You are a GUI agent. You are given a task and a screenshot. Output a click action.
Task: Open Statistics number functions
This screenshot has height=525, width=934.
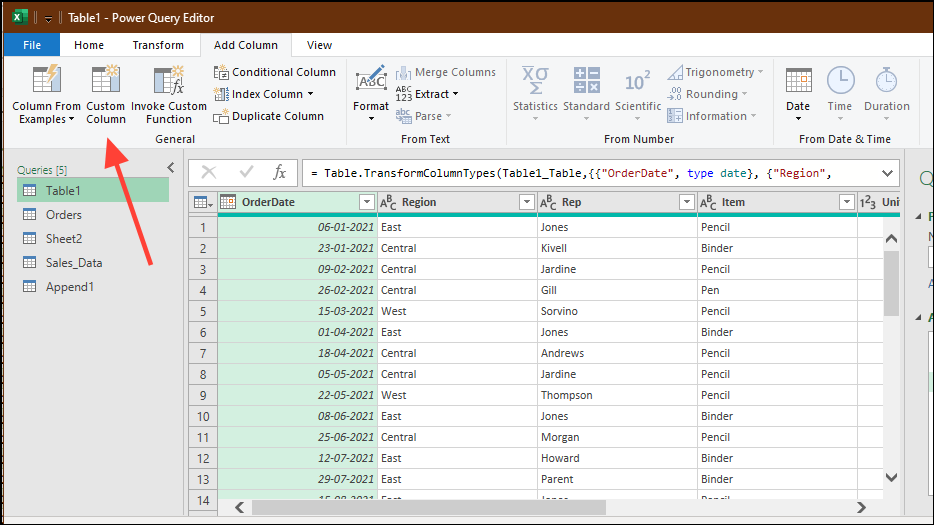(x=535, y=93)
